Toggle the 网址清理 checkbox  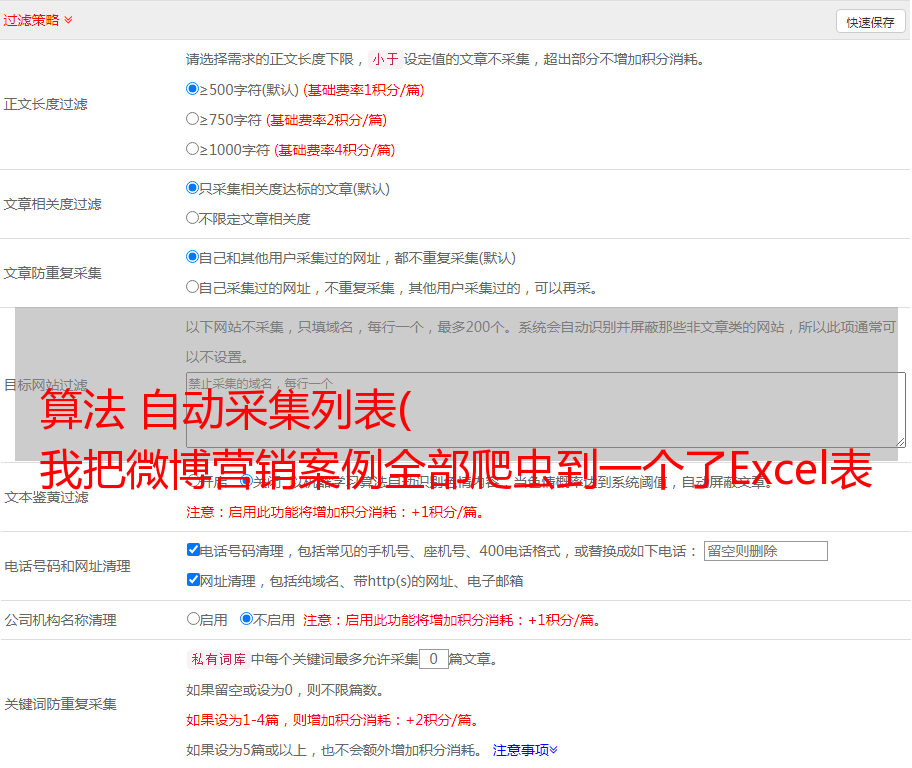(193, 579)
